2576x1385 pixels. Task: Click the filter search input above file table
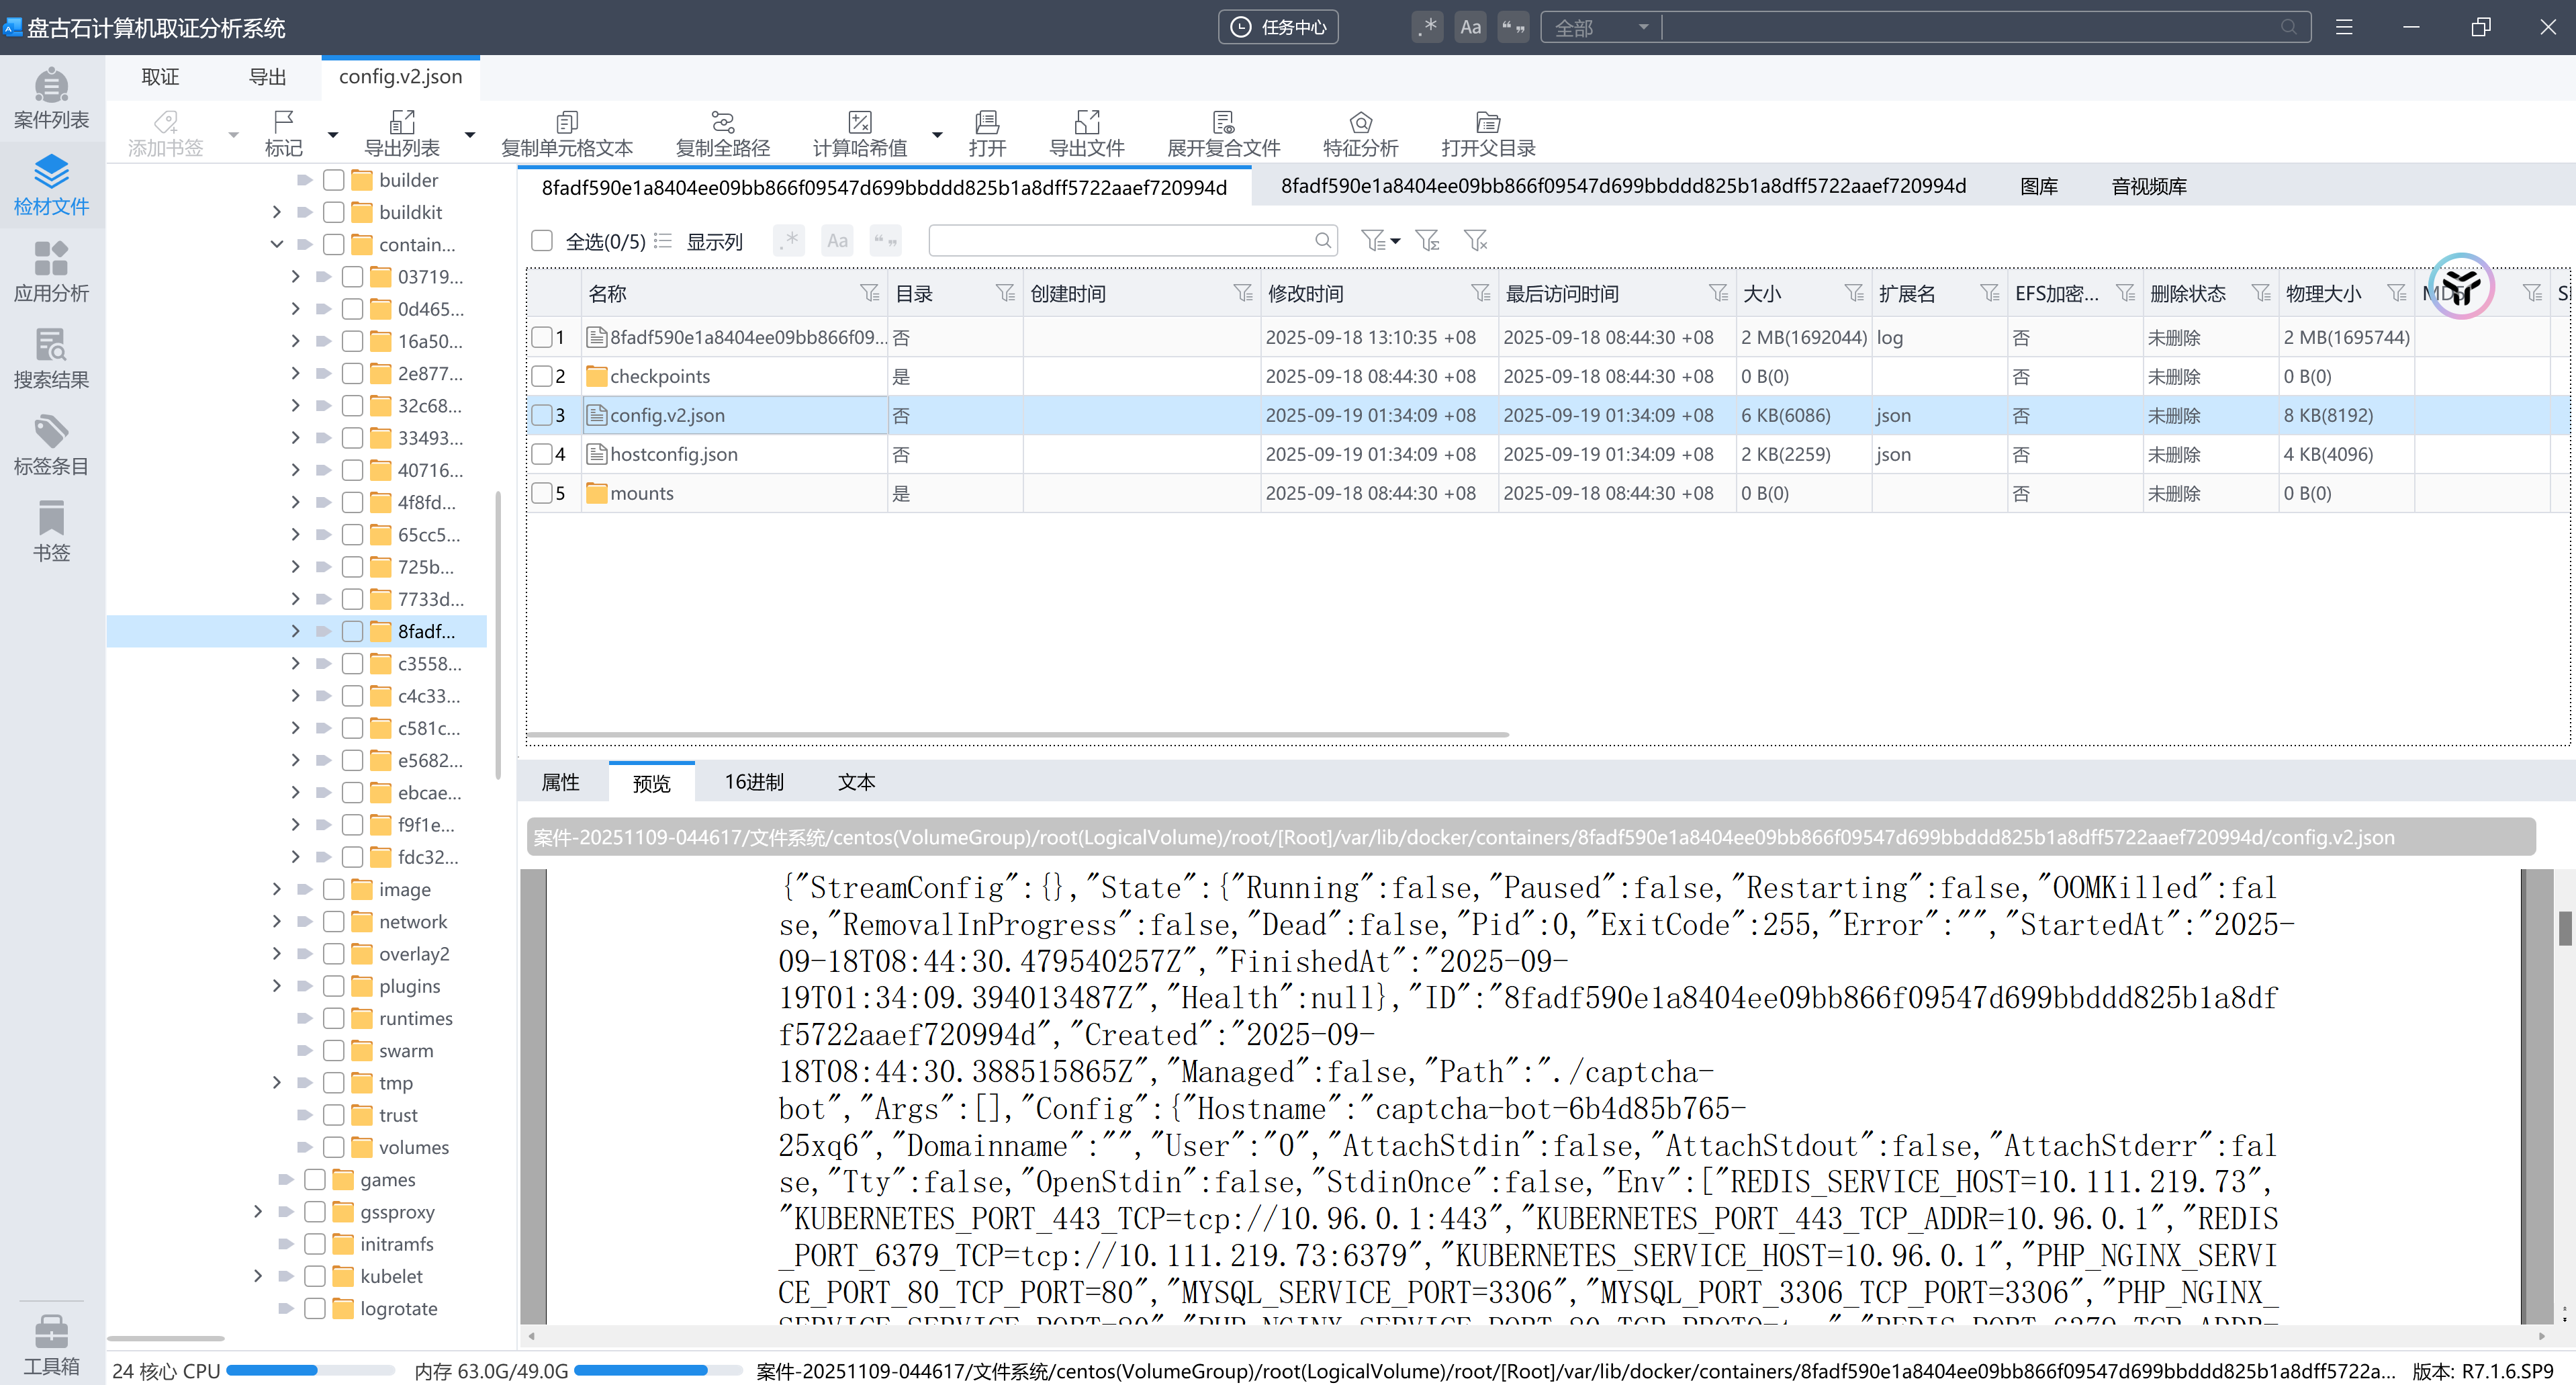click(1120, 240)
